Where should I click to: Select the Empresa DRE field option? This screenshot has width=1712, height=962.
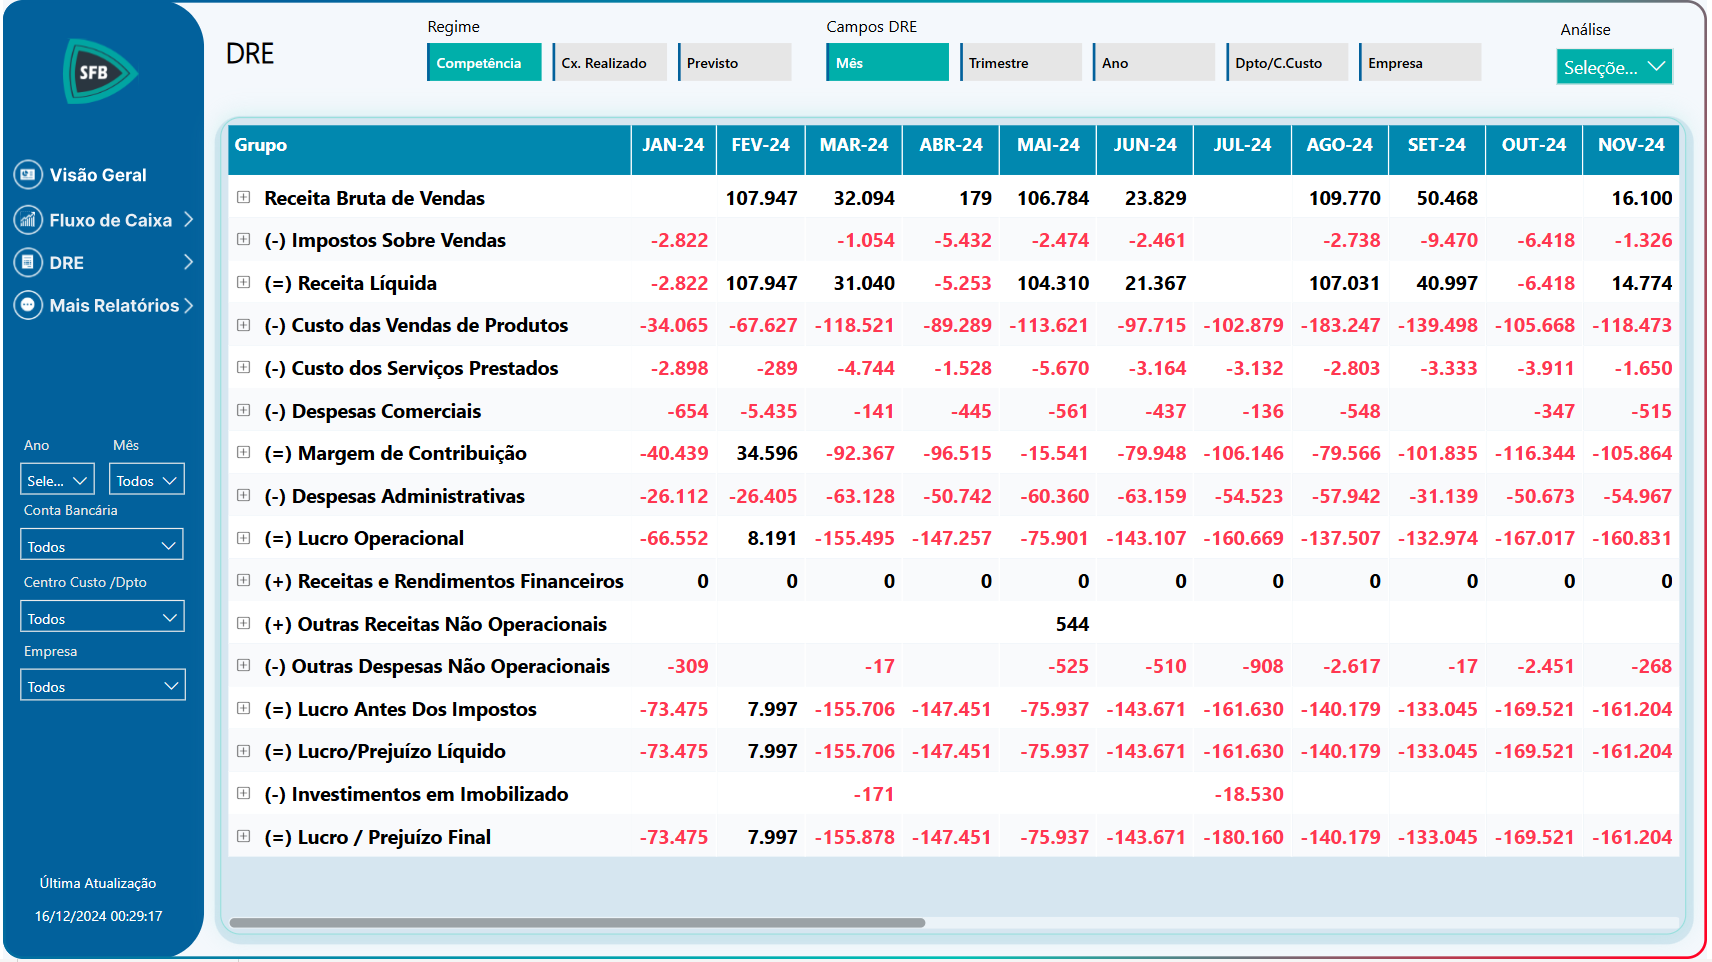coord(1420,62)
